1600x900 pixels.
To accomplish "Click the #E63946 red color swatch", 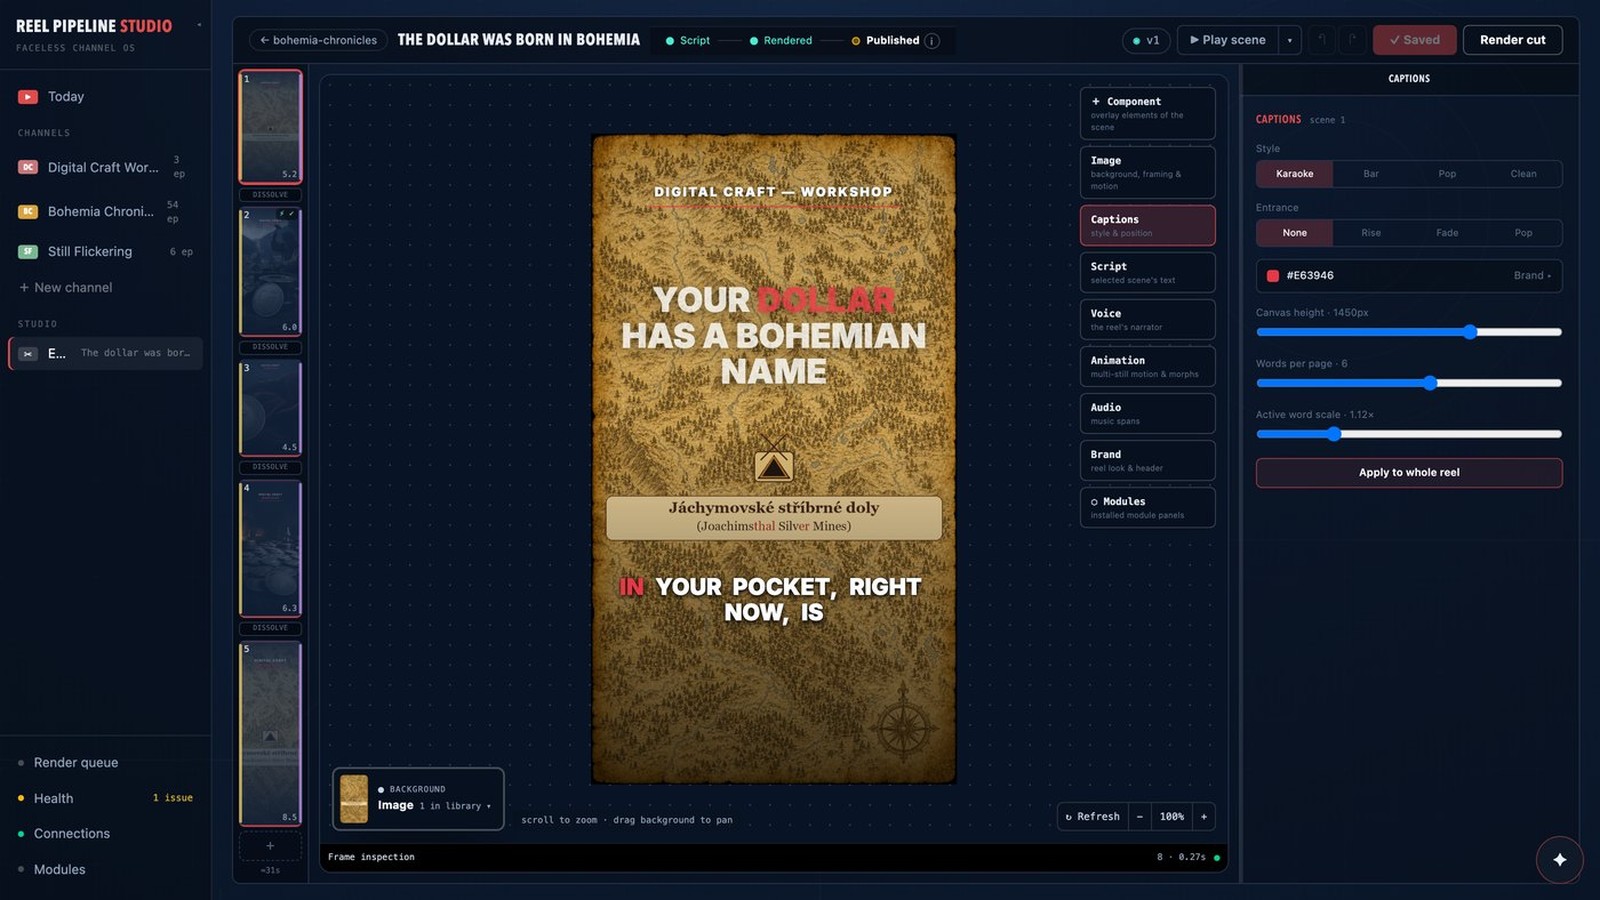I will (1273, 276).
